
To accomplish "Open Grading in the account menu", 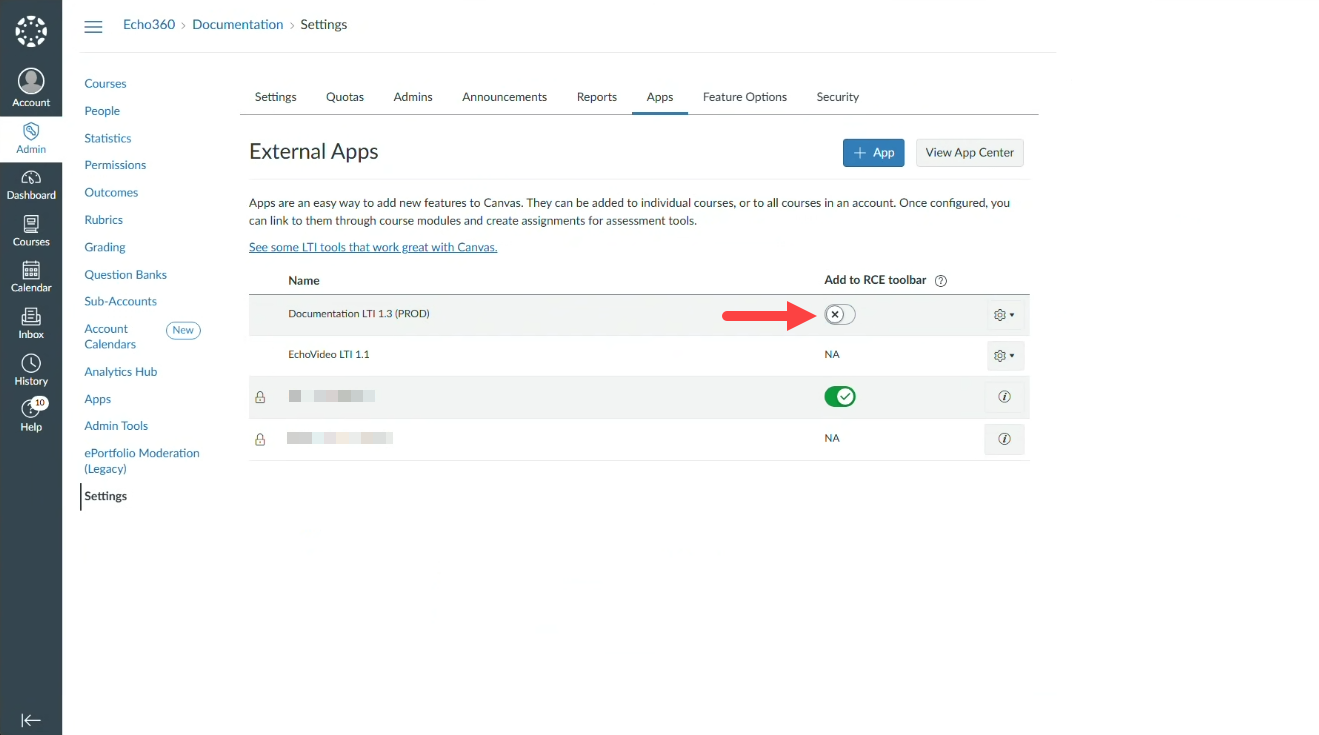I will click(x=105, y=247).
